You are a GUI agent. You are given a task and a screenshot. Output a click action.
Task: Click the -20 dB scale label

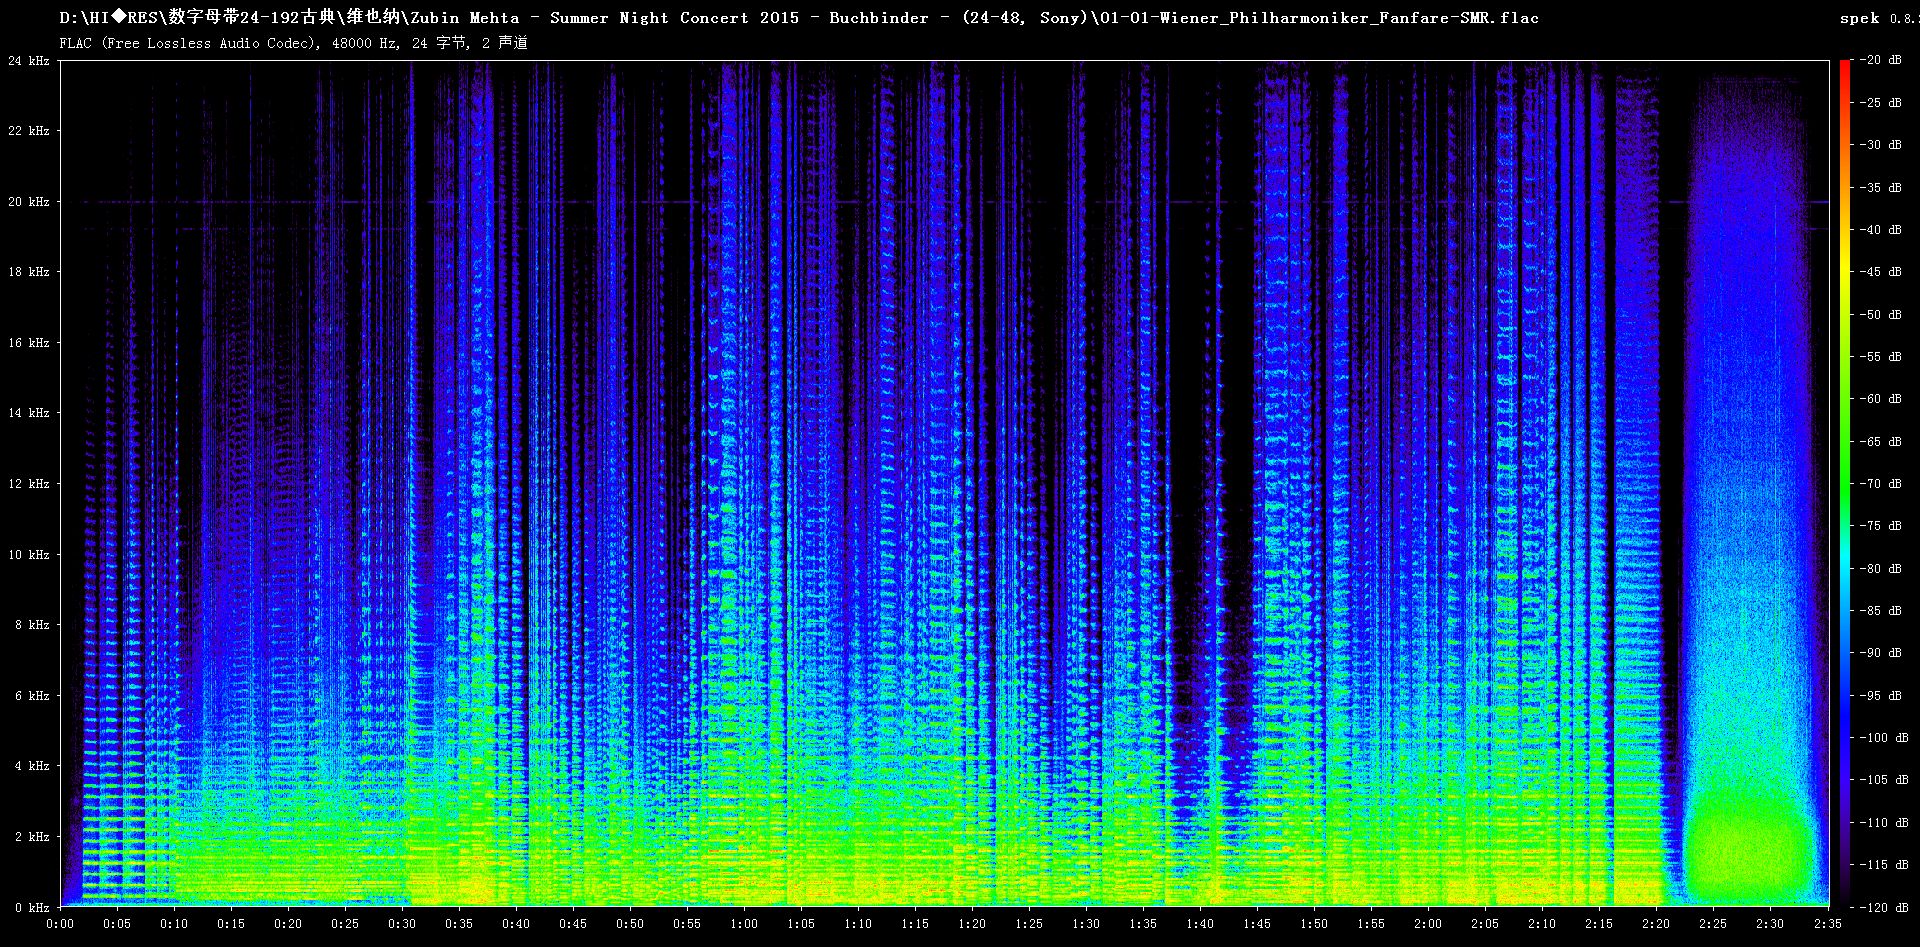click(1881, 60)
